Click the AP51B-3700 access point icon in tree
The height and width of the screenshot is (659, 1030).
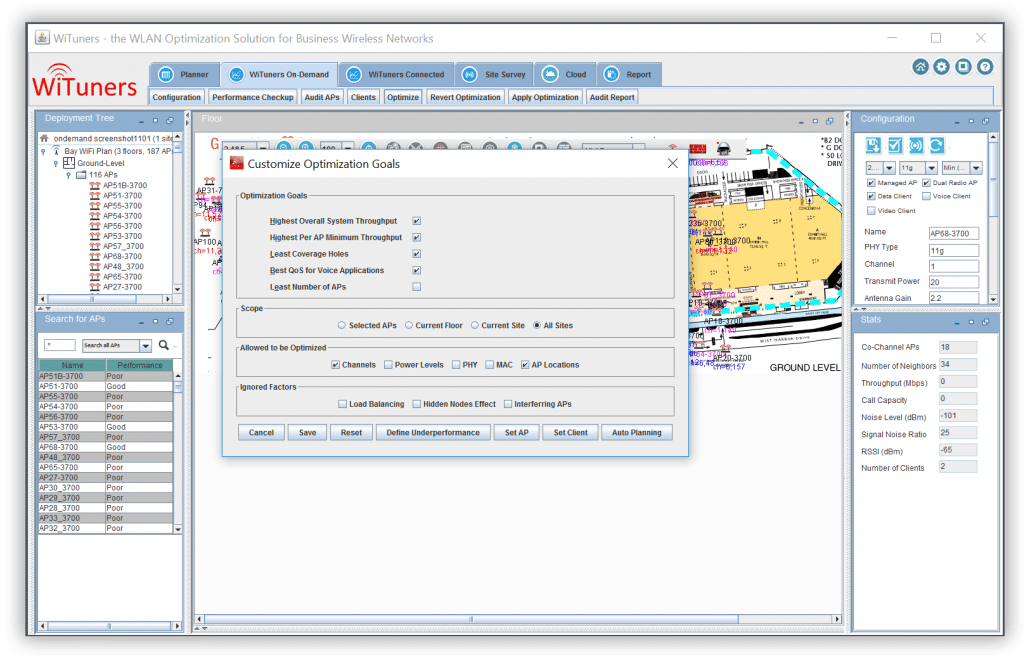click(95, 186)
